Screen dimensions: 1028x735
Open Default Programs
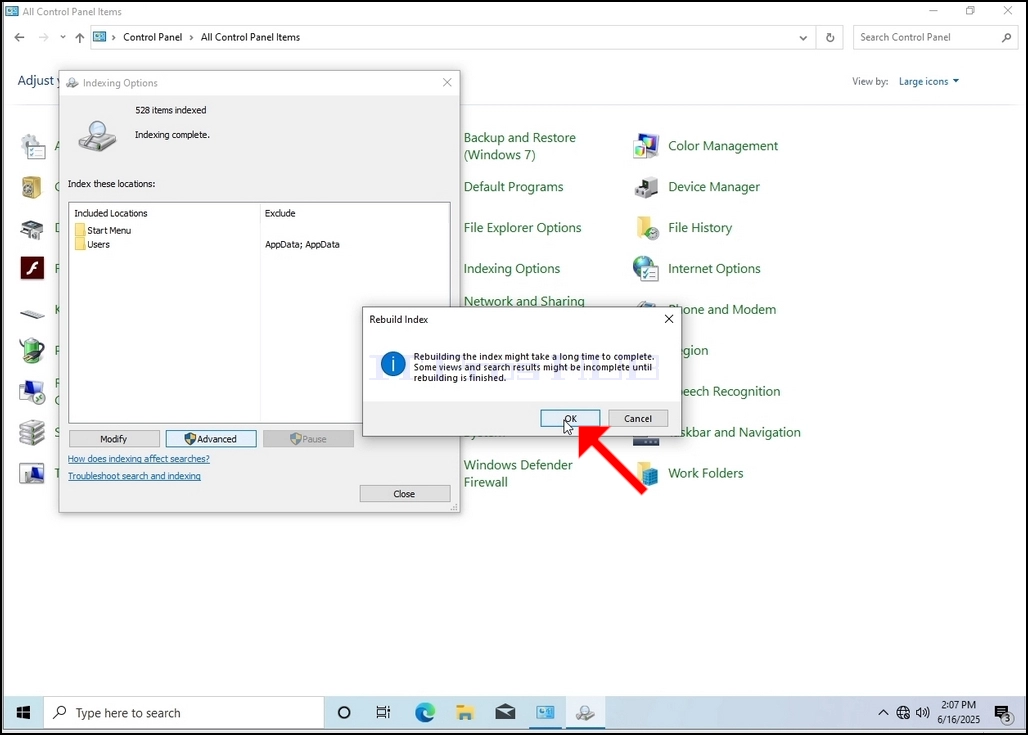513,187
